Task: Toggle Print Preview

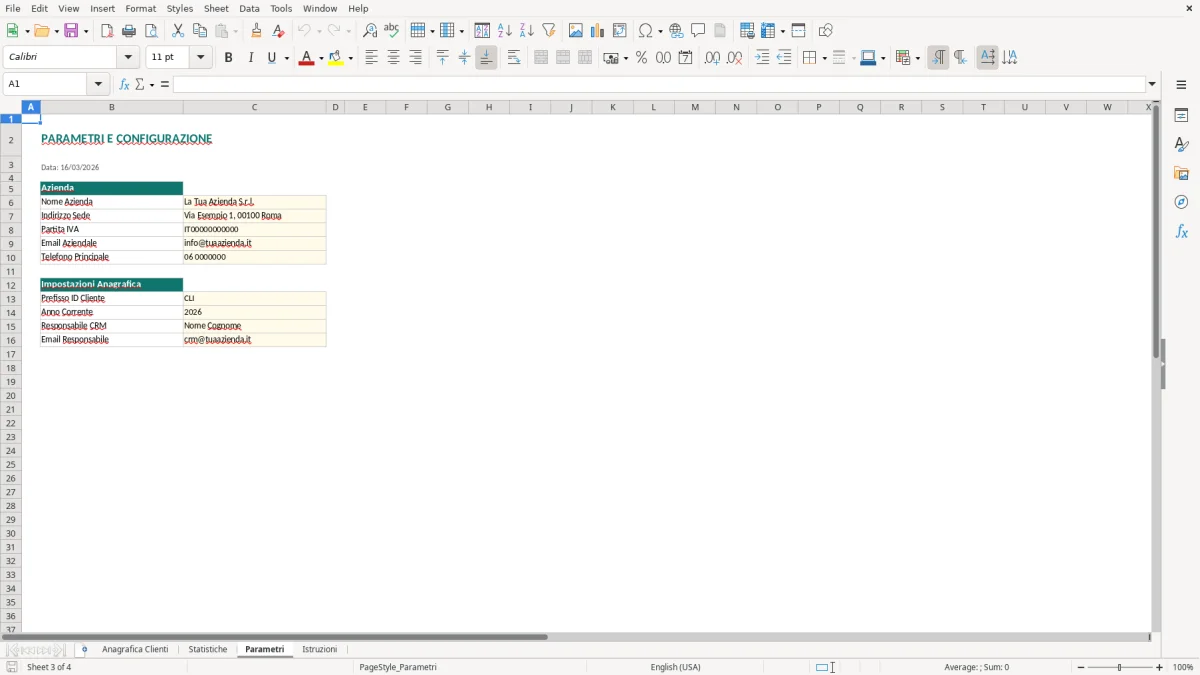Action: 151,31
